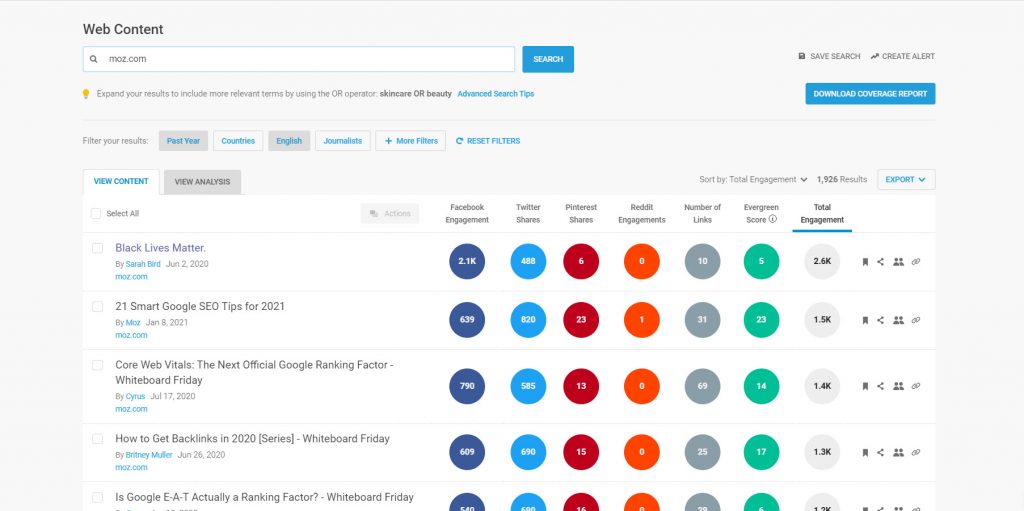Image resolution: width=1024 pixels, height=511 pixels.
Task: Share the 21 Smart Google SEO Tips article
Action: tap(880, 320)
